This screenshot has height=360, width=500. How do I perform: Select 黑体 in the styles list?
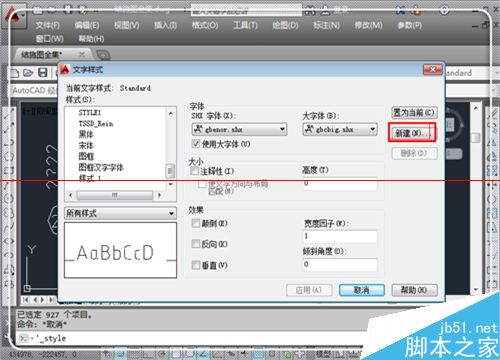coord(86,135)
